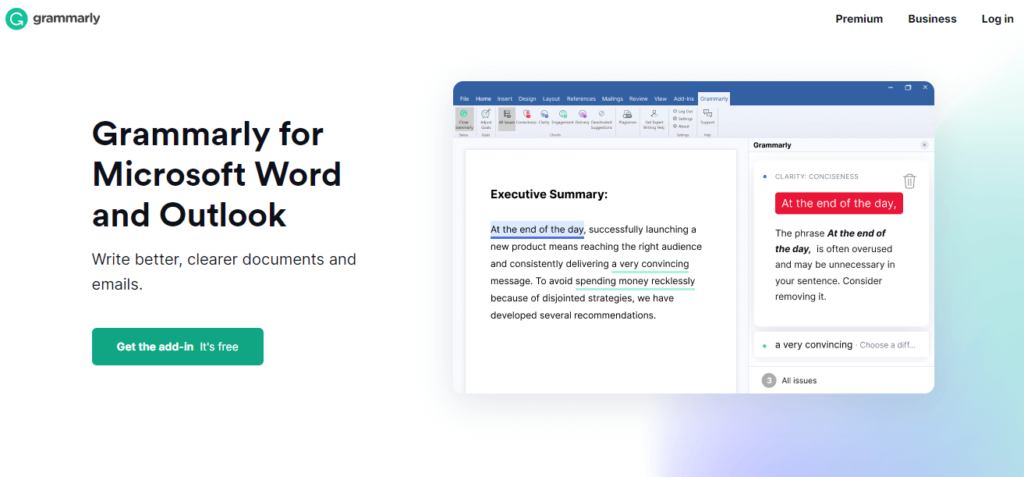1024x477 pixels.
Task: Click underlined 'a very convincing' phrase
Action: tap(650, 264)
